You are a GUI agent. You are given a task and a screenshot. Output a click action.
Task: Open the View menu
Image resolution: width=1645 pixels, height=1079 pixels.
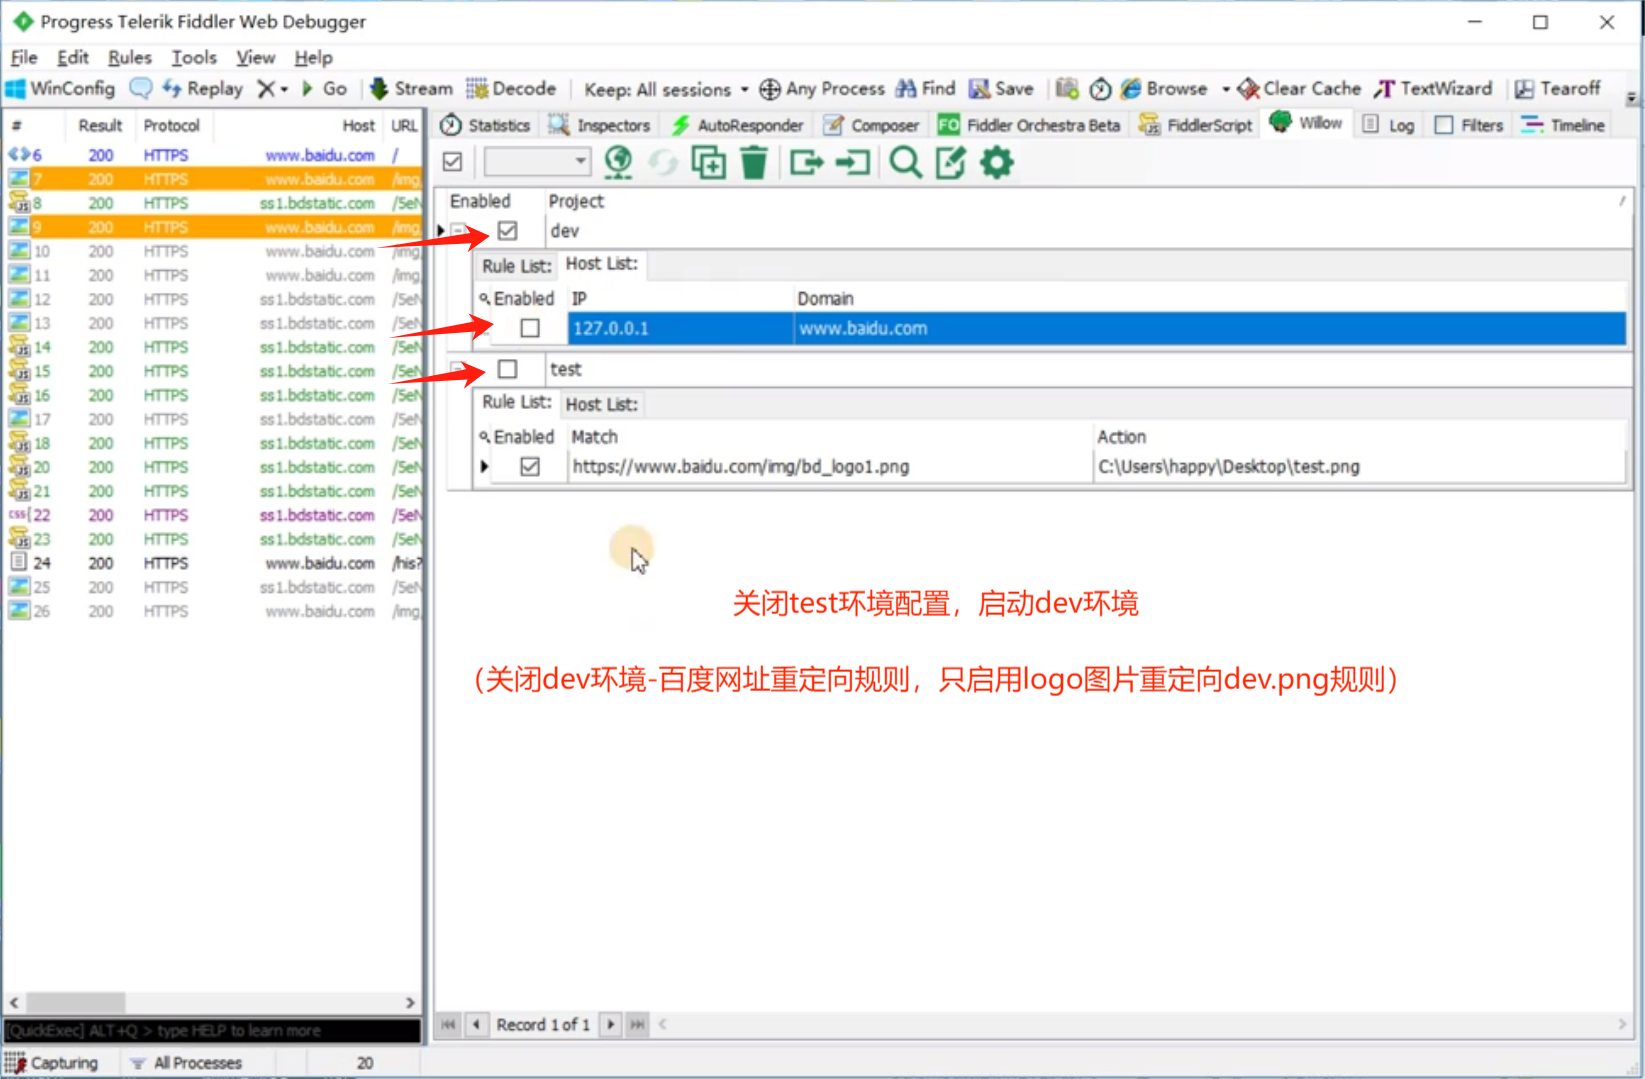pyautogui.click(x=256, y=58)
